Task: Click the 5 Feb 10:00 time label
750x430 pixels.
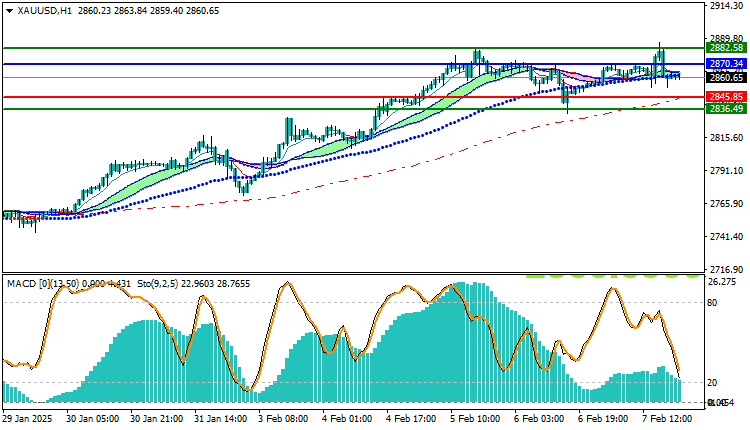Action: coord(475,419)
